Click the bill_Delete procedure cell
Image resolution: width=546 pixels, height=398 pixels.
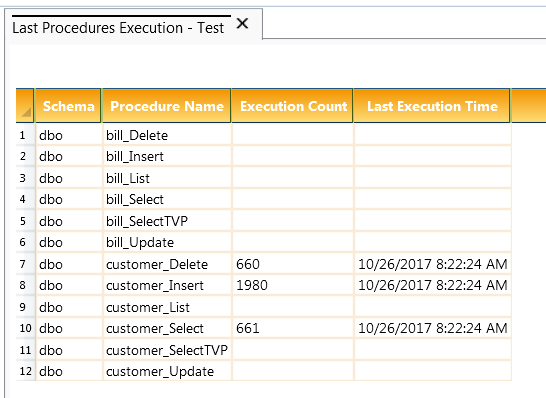pyautogui.click(x=167, y=135)
